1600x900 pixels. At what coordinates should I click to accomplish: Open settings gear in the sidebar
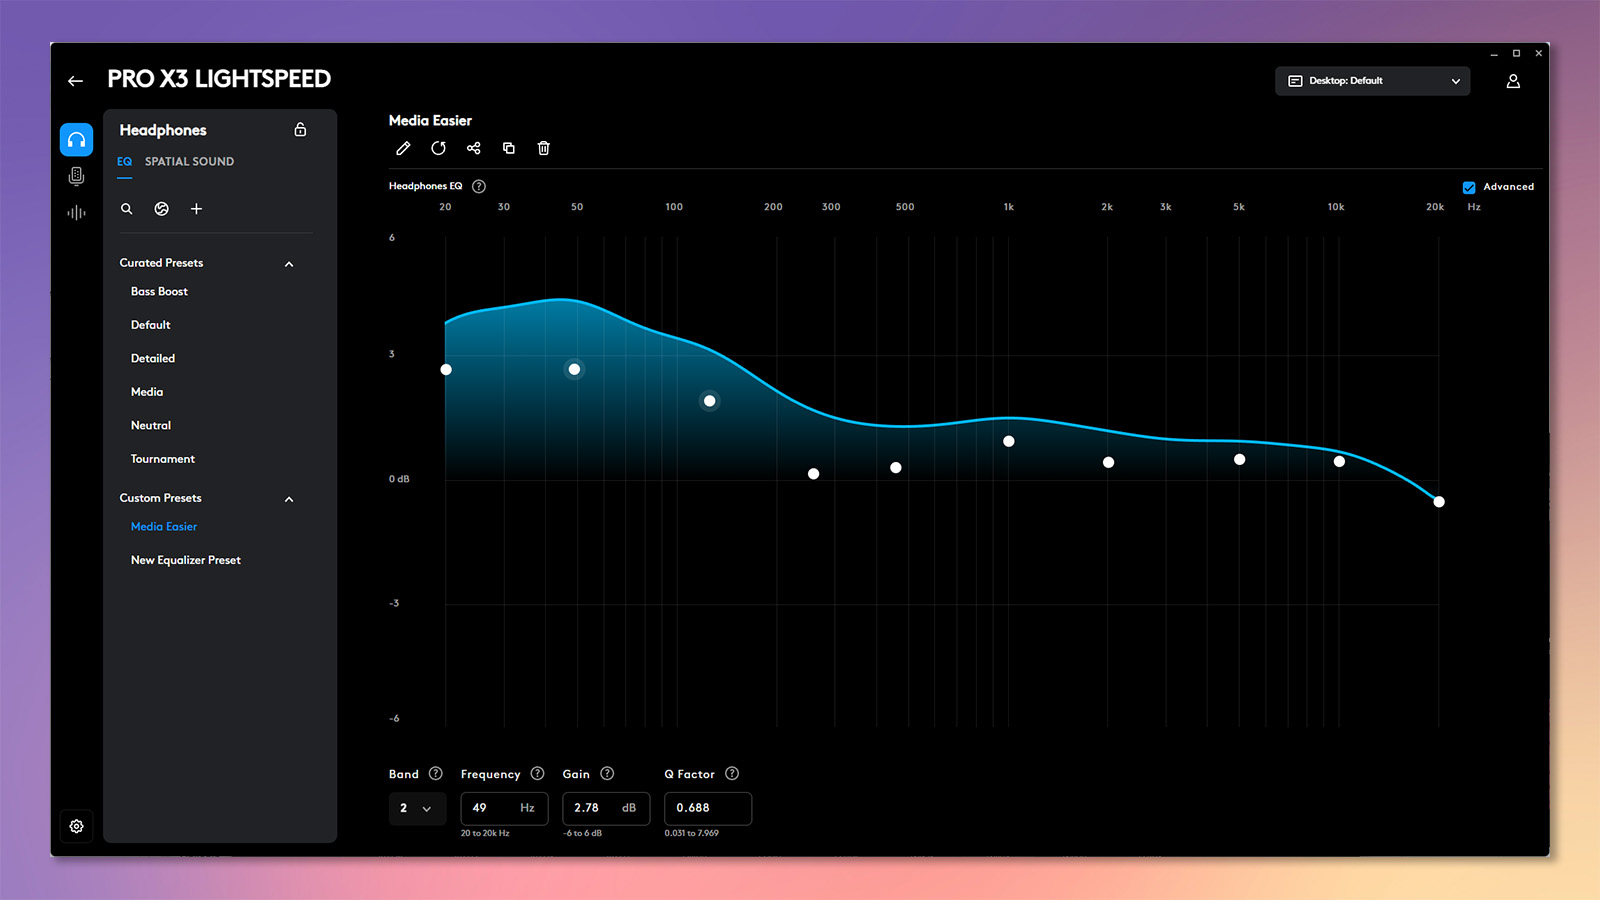[76, 826]
